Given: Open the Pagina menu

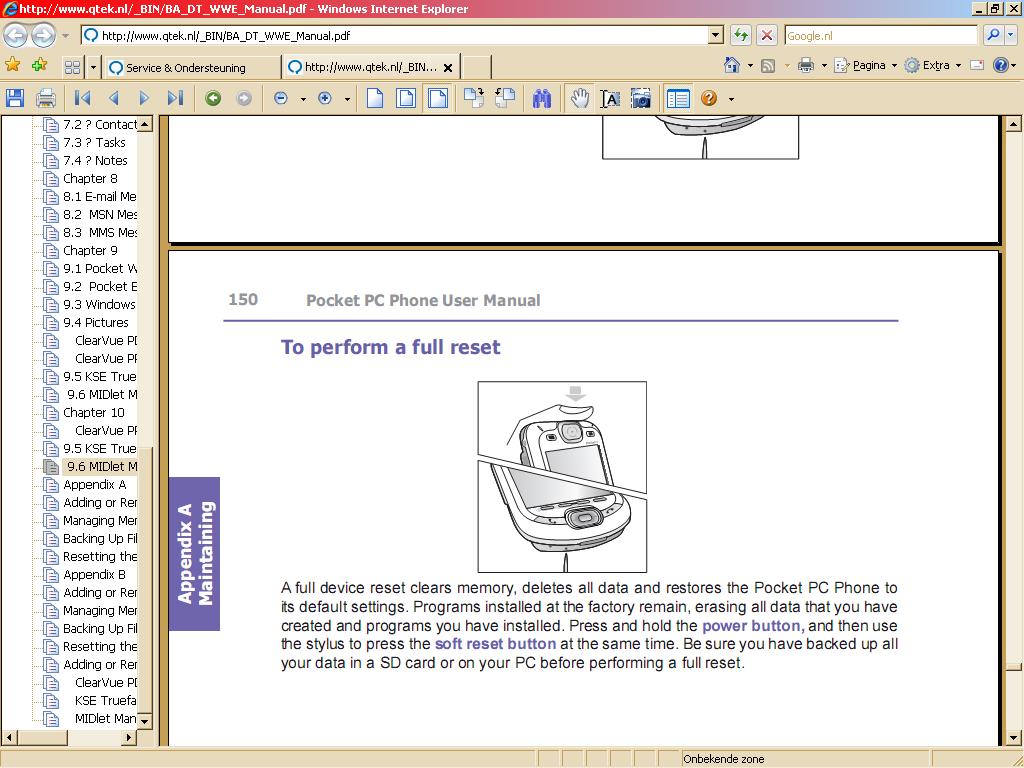Looking at the screenshot, I should (x=865, y=65).
